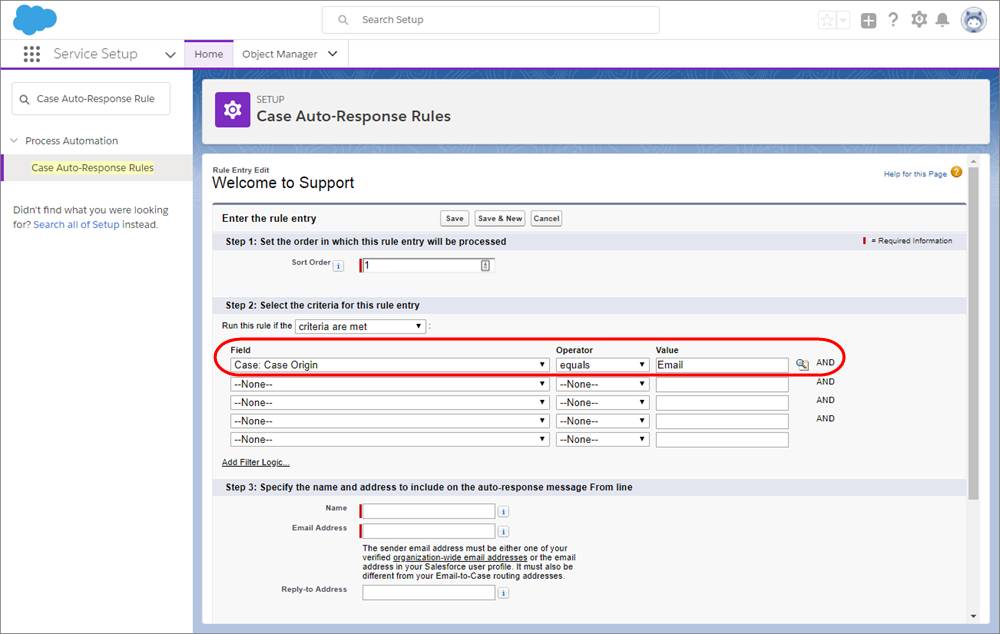Open the App Launcher grid icon

pos(31,54)
